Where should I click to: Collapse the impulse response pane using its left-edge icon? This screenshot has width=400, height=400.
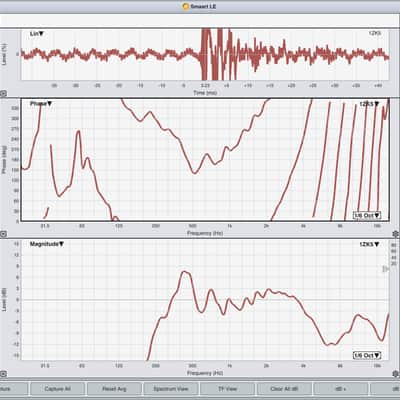[x=3, y=94]
